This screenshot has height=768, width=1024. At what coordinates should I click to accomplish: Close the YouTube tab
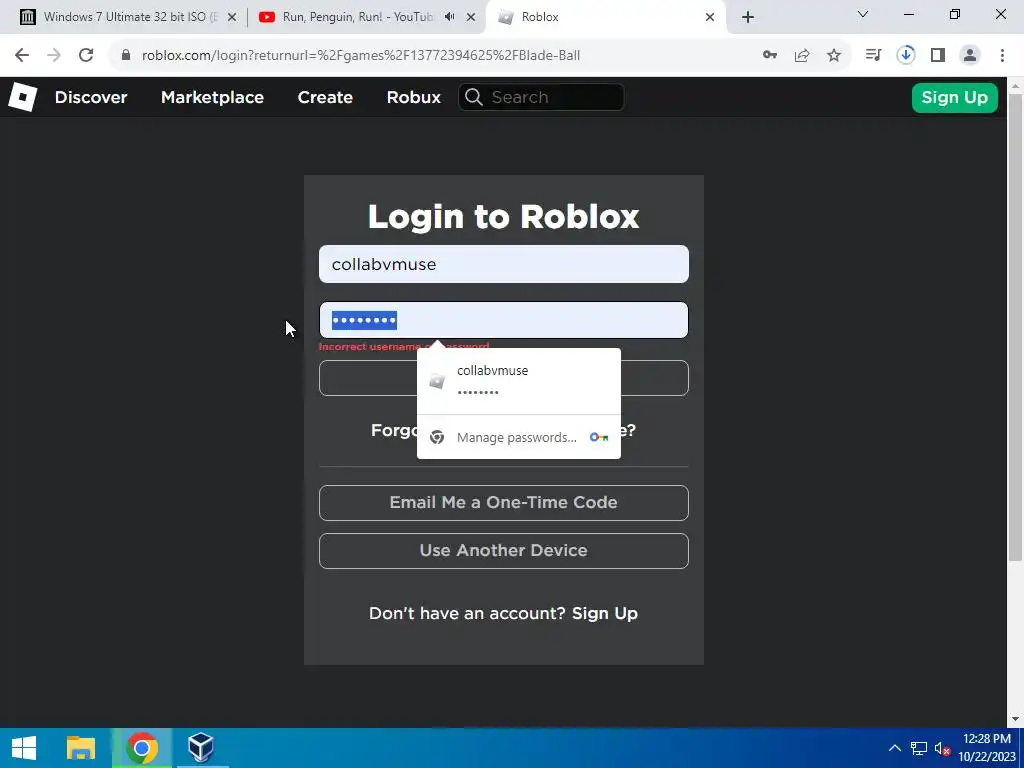[471, 17]
